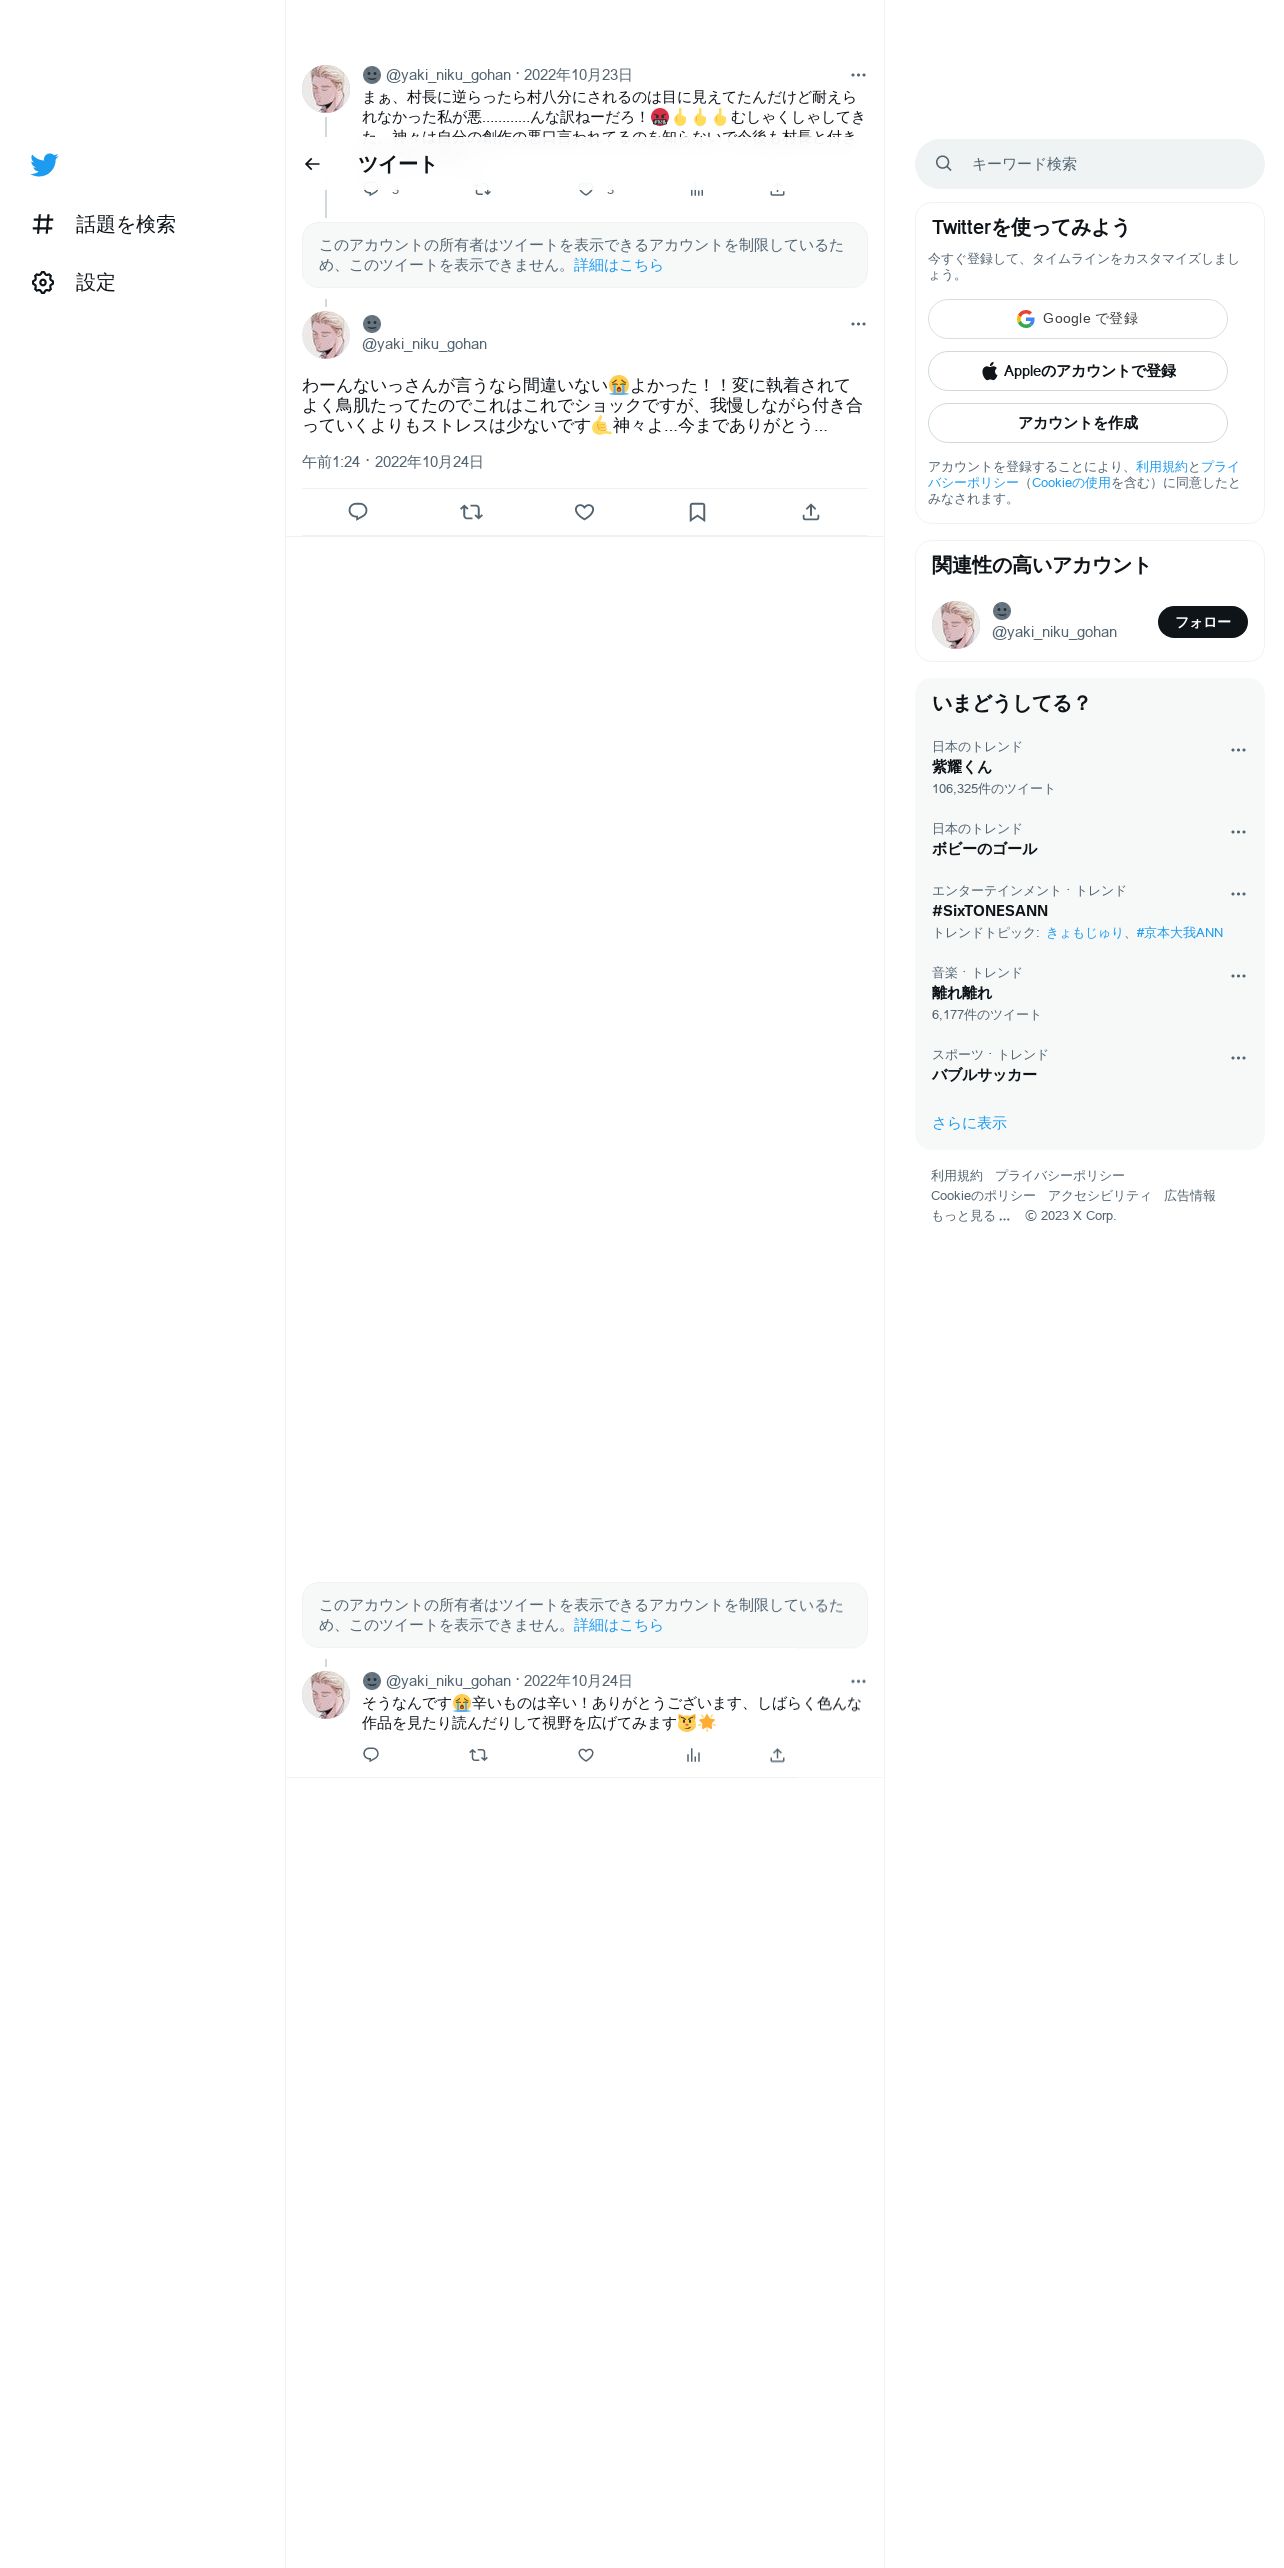Open more options for バブルサッカー trend

(1238, 1058)
